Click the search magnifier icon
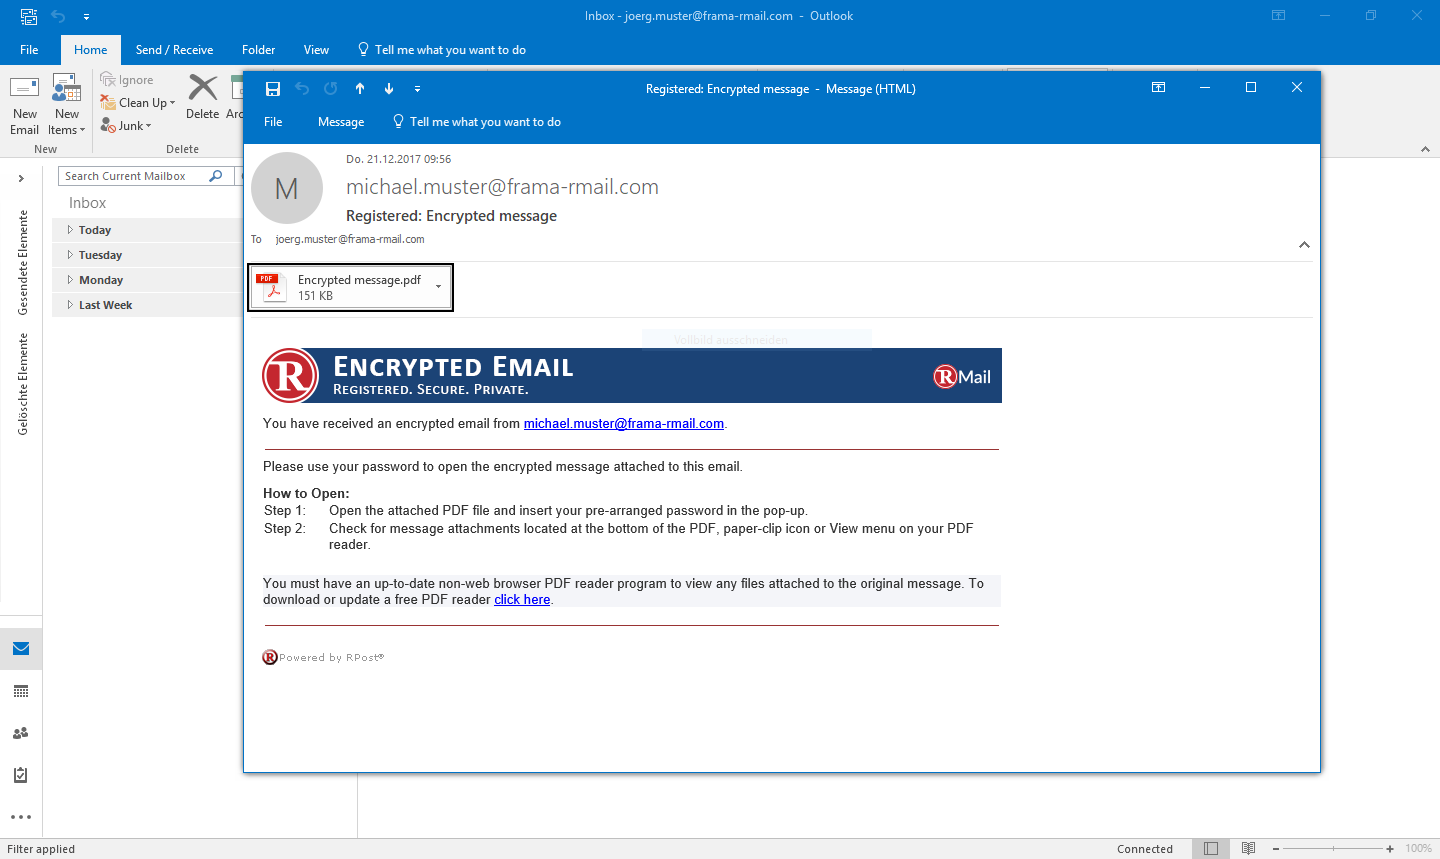This screenshot has width=1440, height=859. [x=216, y=176]
